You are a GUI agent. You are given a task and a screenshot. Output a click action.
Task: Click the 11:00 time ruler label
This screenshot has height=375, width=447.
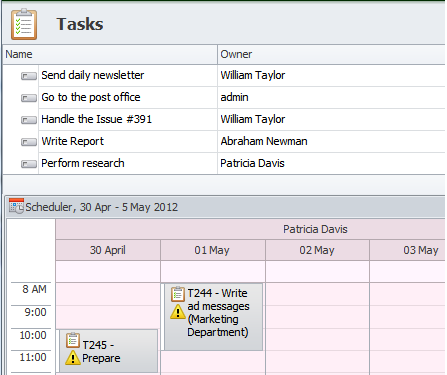click(33, 357)
